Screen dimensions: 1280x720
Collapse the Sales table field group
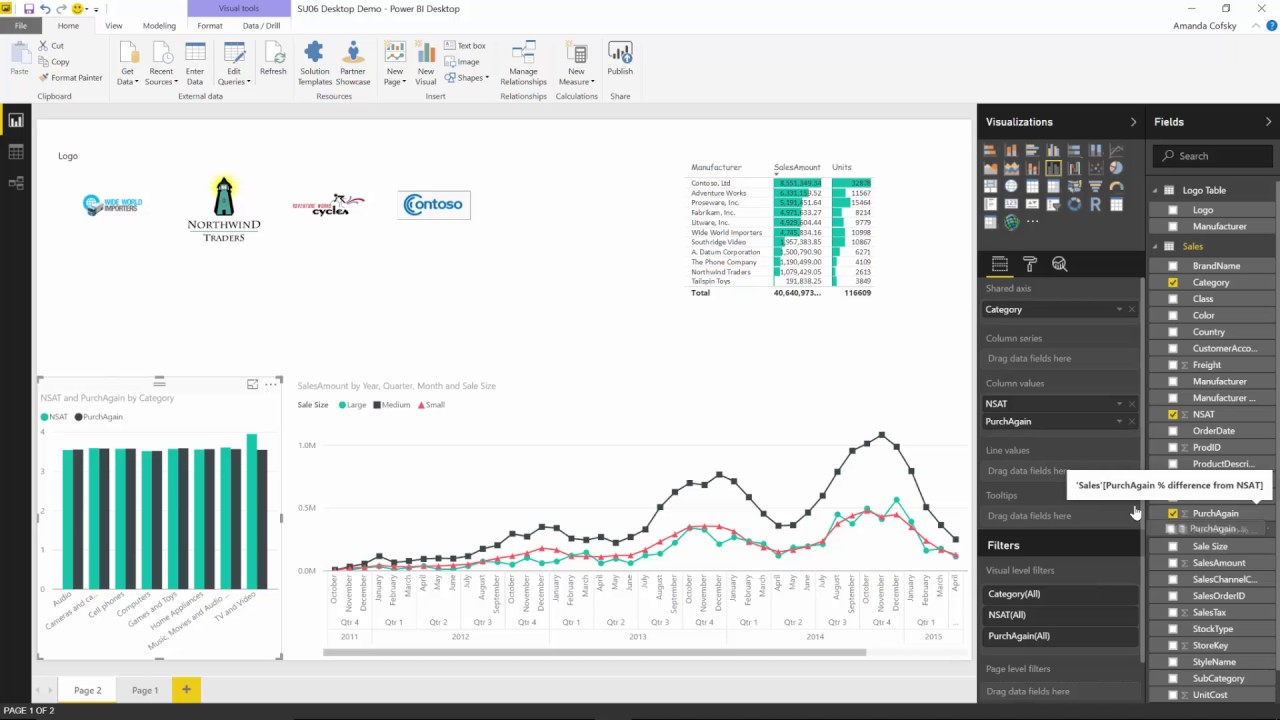click(x=1155, y=246)
